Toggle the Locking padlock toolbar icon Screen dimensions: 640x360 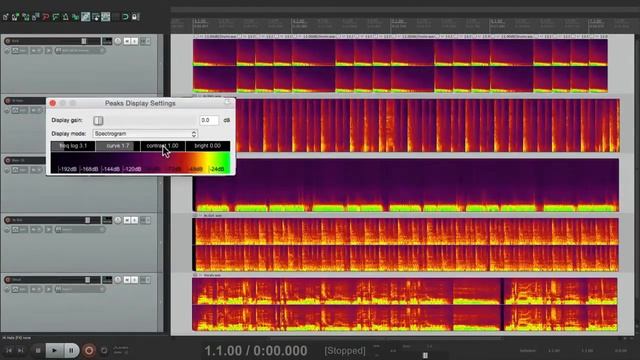[x=135, y=17]
